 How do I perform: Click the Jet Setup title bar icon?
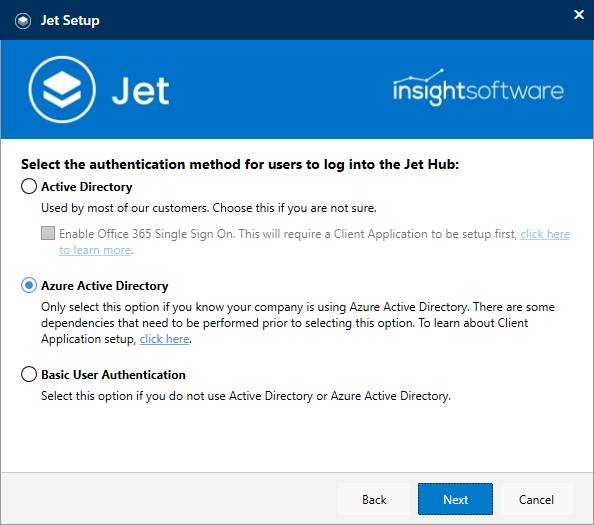coord(23,20)
